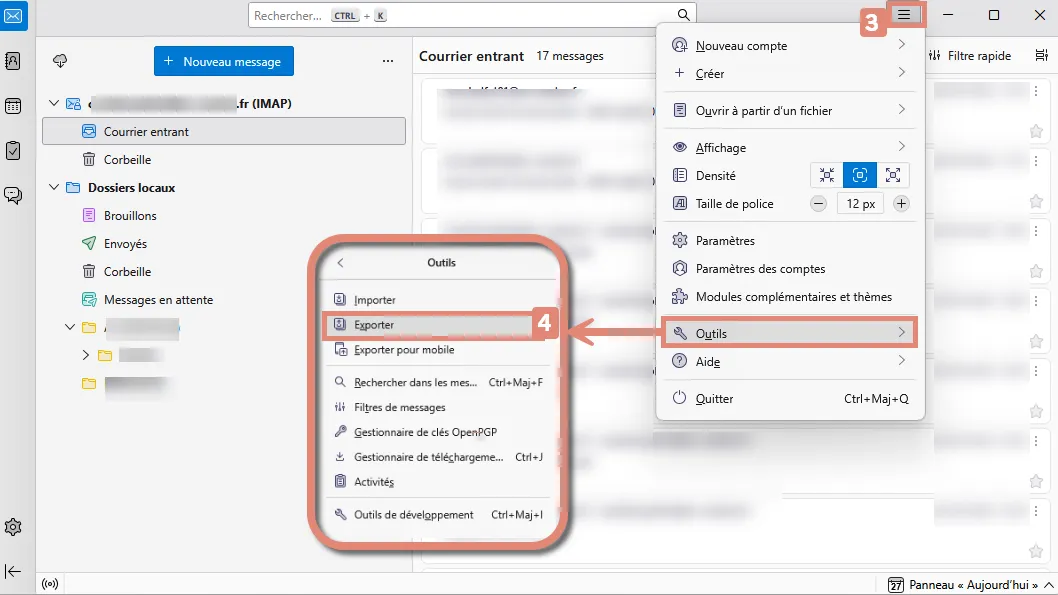Select Corbeille under the IMAP account
Screen dimensions: 1058x595
coord(223,160)
